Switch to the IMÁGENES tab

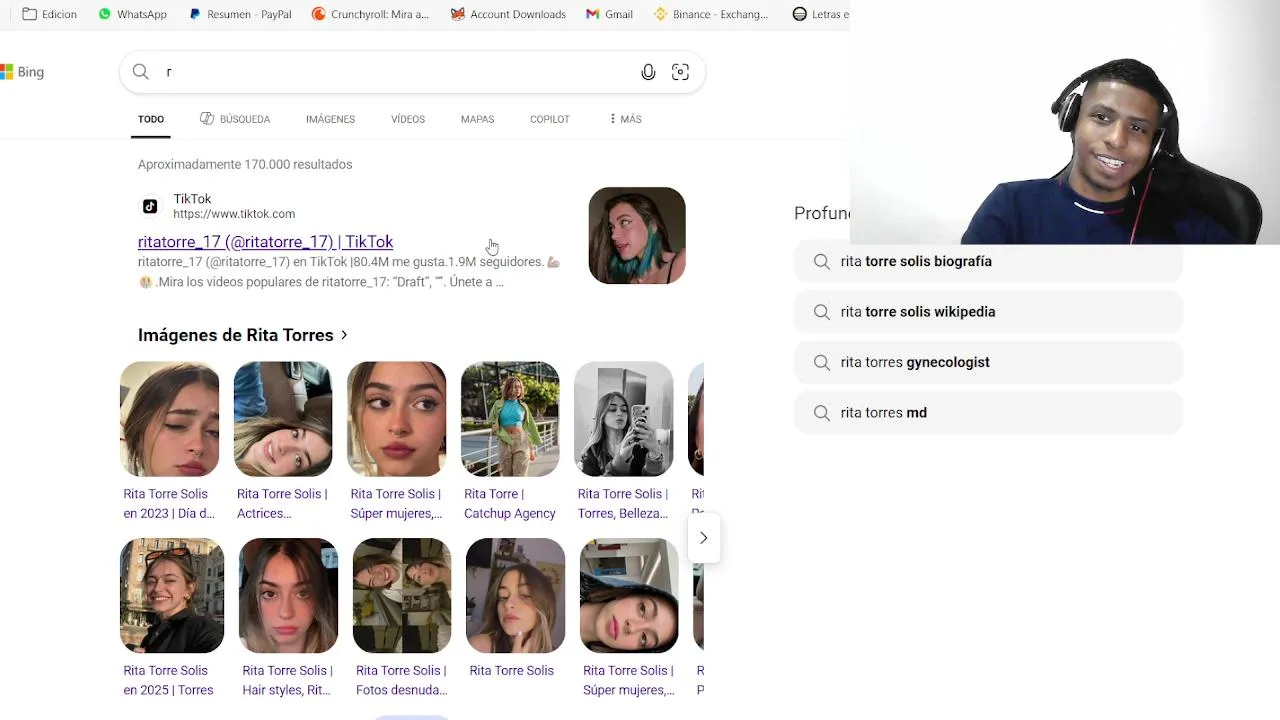click(x=330, y=119)
